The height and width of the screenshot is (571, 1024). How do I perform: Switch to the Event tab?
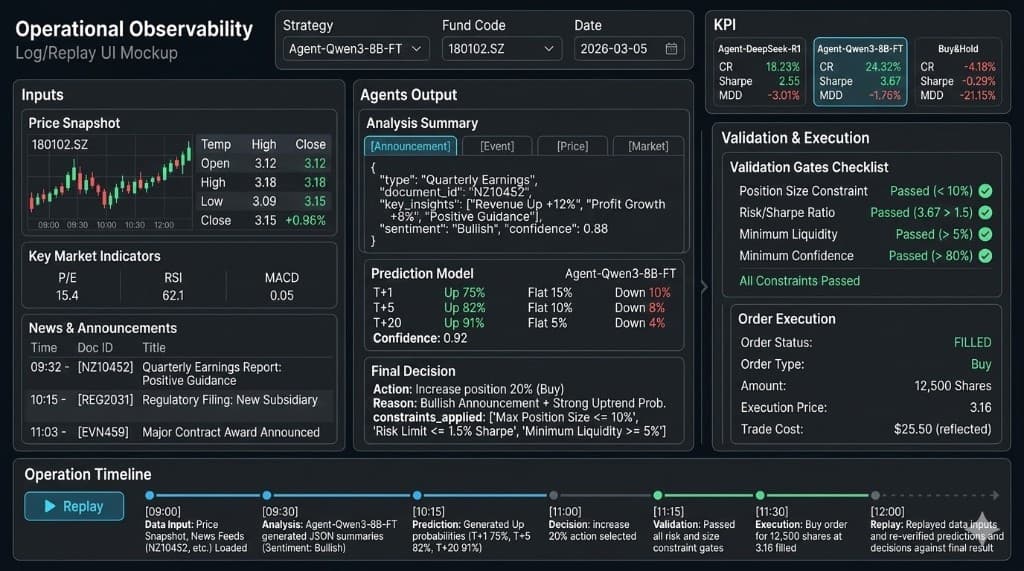tap(496, 146)
